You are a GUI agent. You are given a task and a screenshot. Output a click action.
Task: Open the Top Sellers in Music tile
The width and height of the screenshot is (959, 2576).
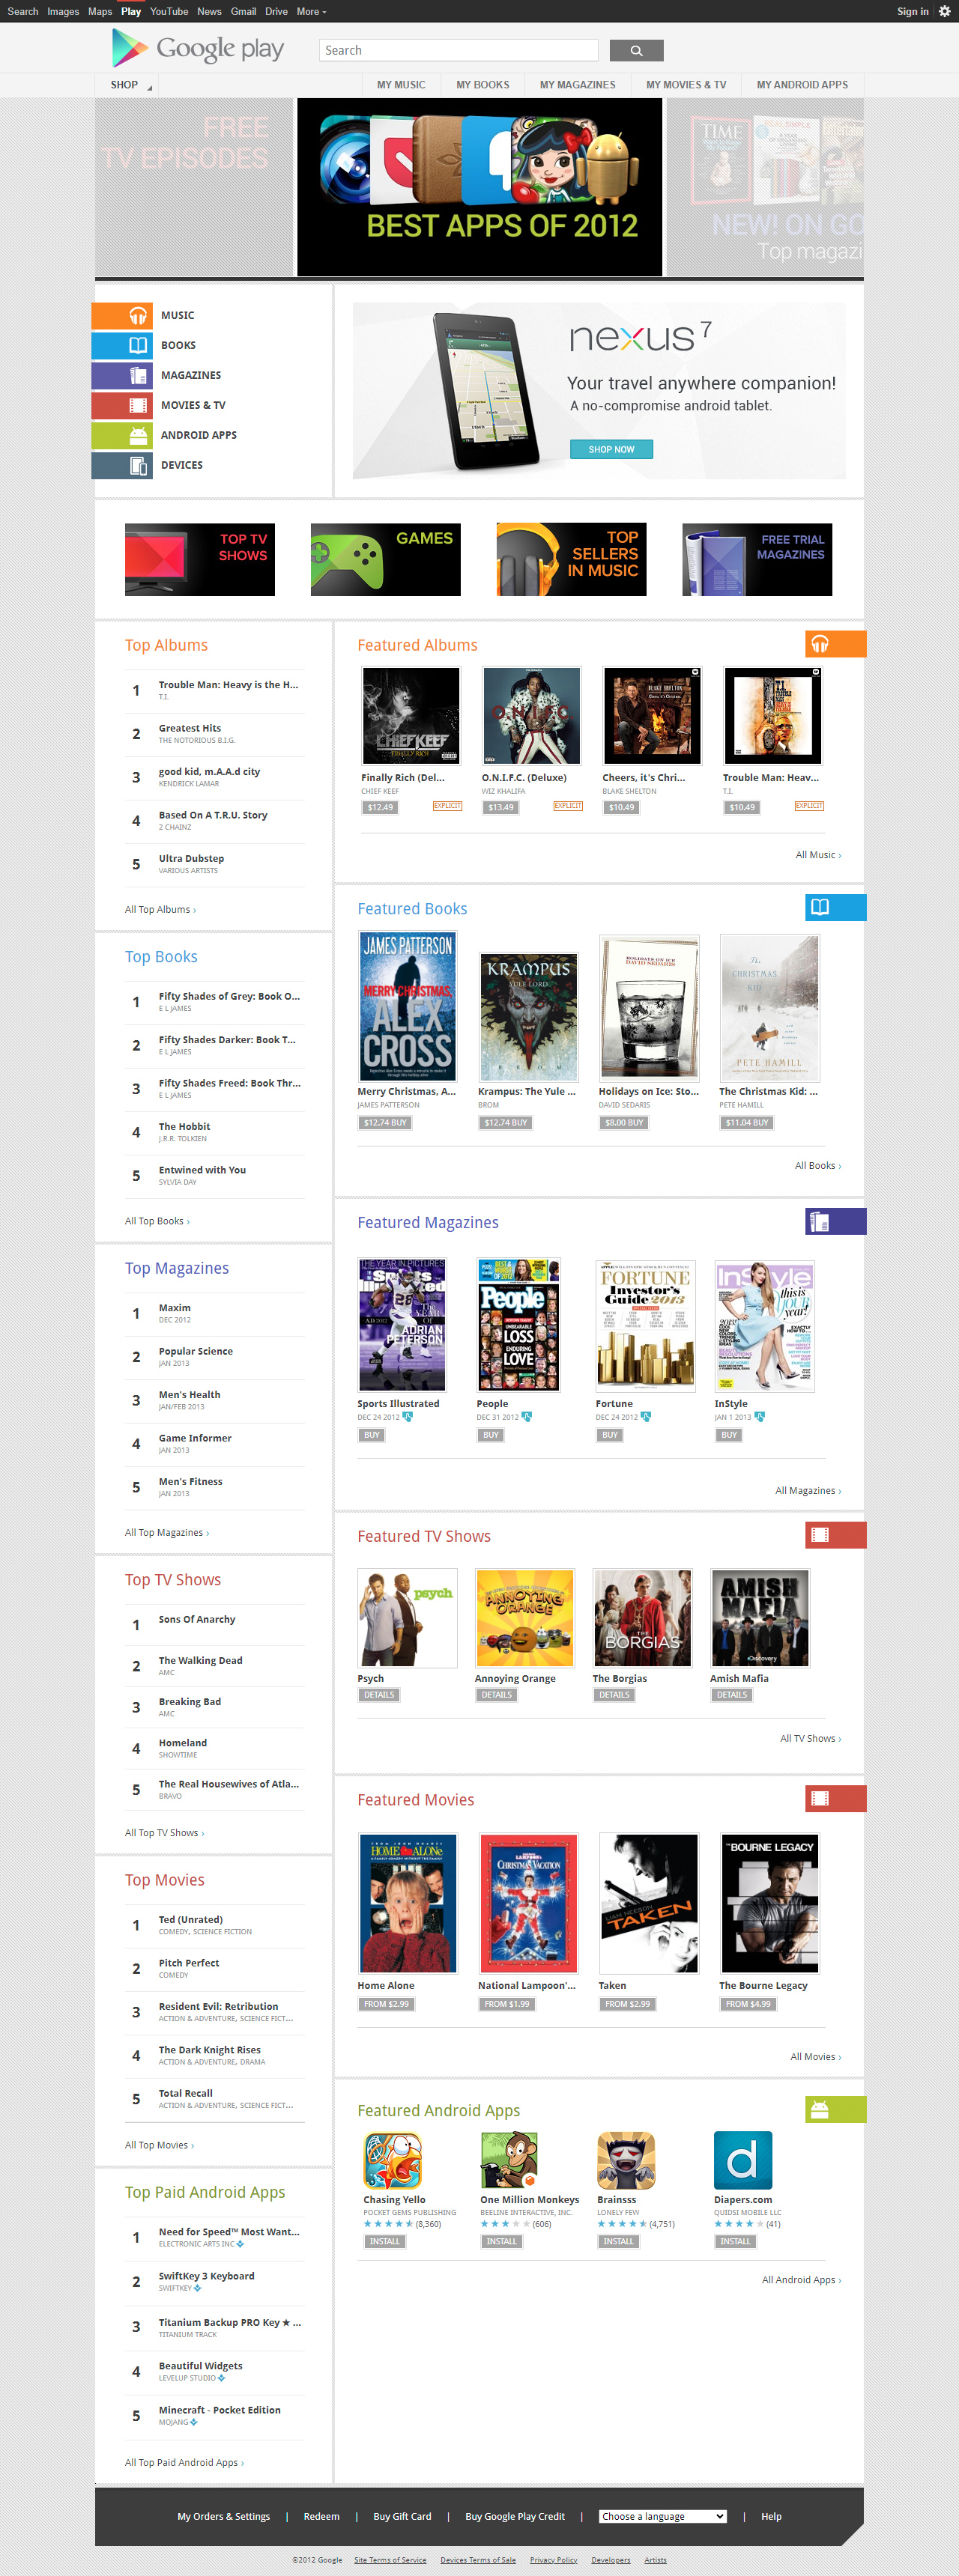click(572, 559)
